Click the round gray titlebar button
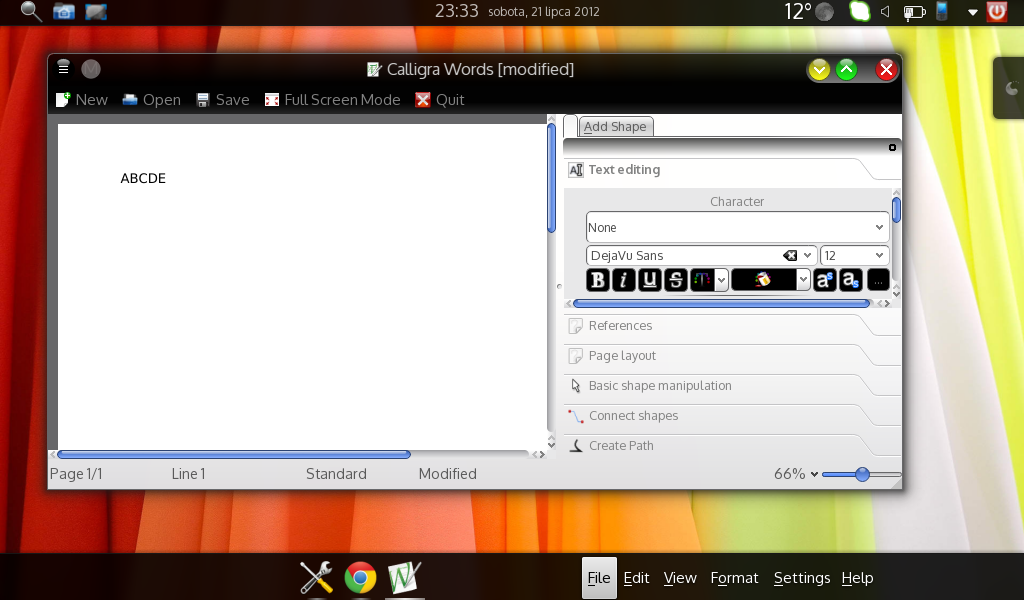 coord(91,69)
